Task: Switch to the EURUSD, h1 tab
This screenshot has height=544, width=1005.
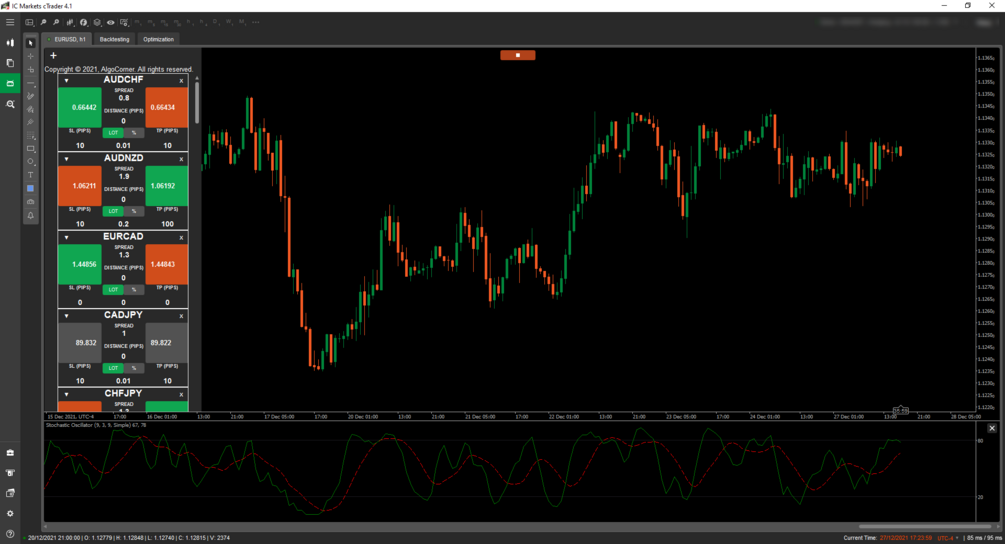Action: (x=67, y=39)
